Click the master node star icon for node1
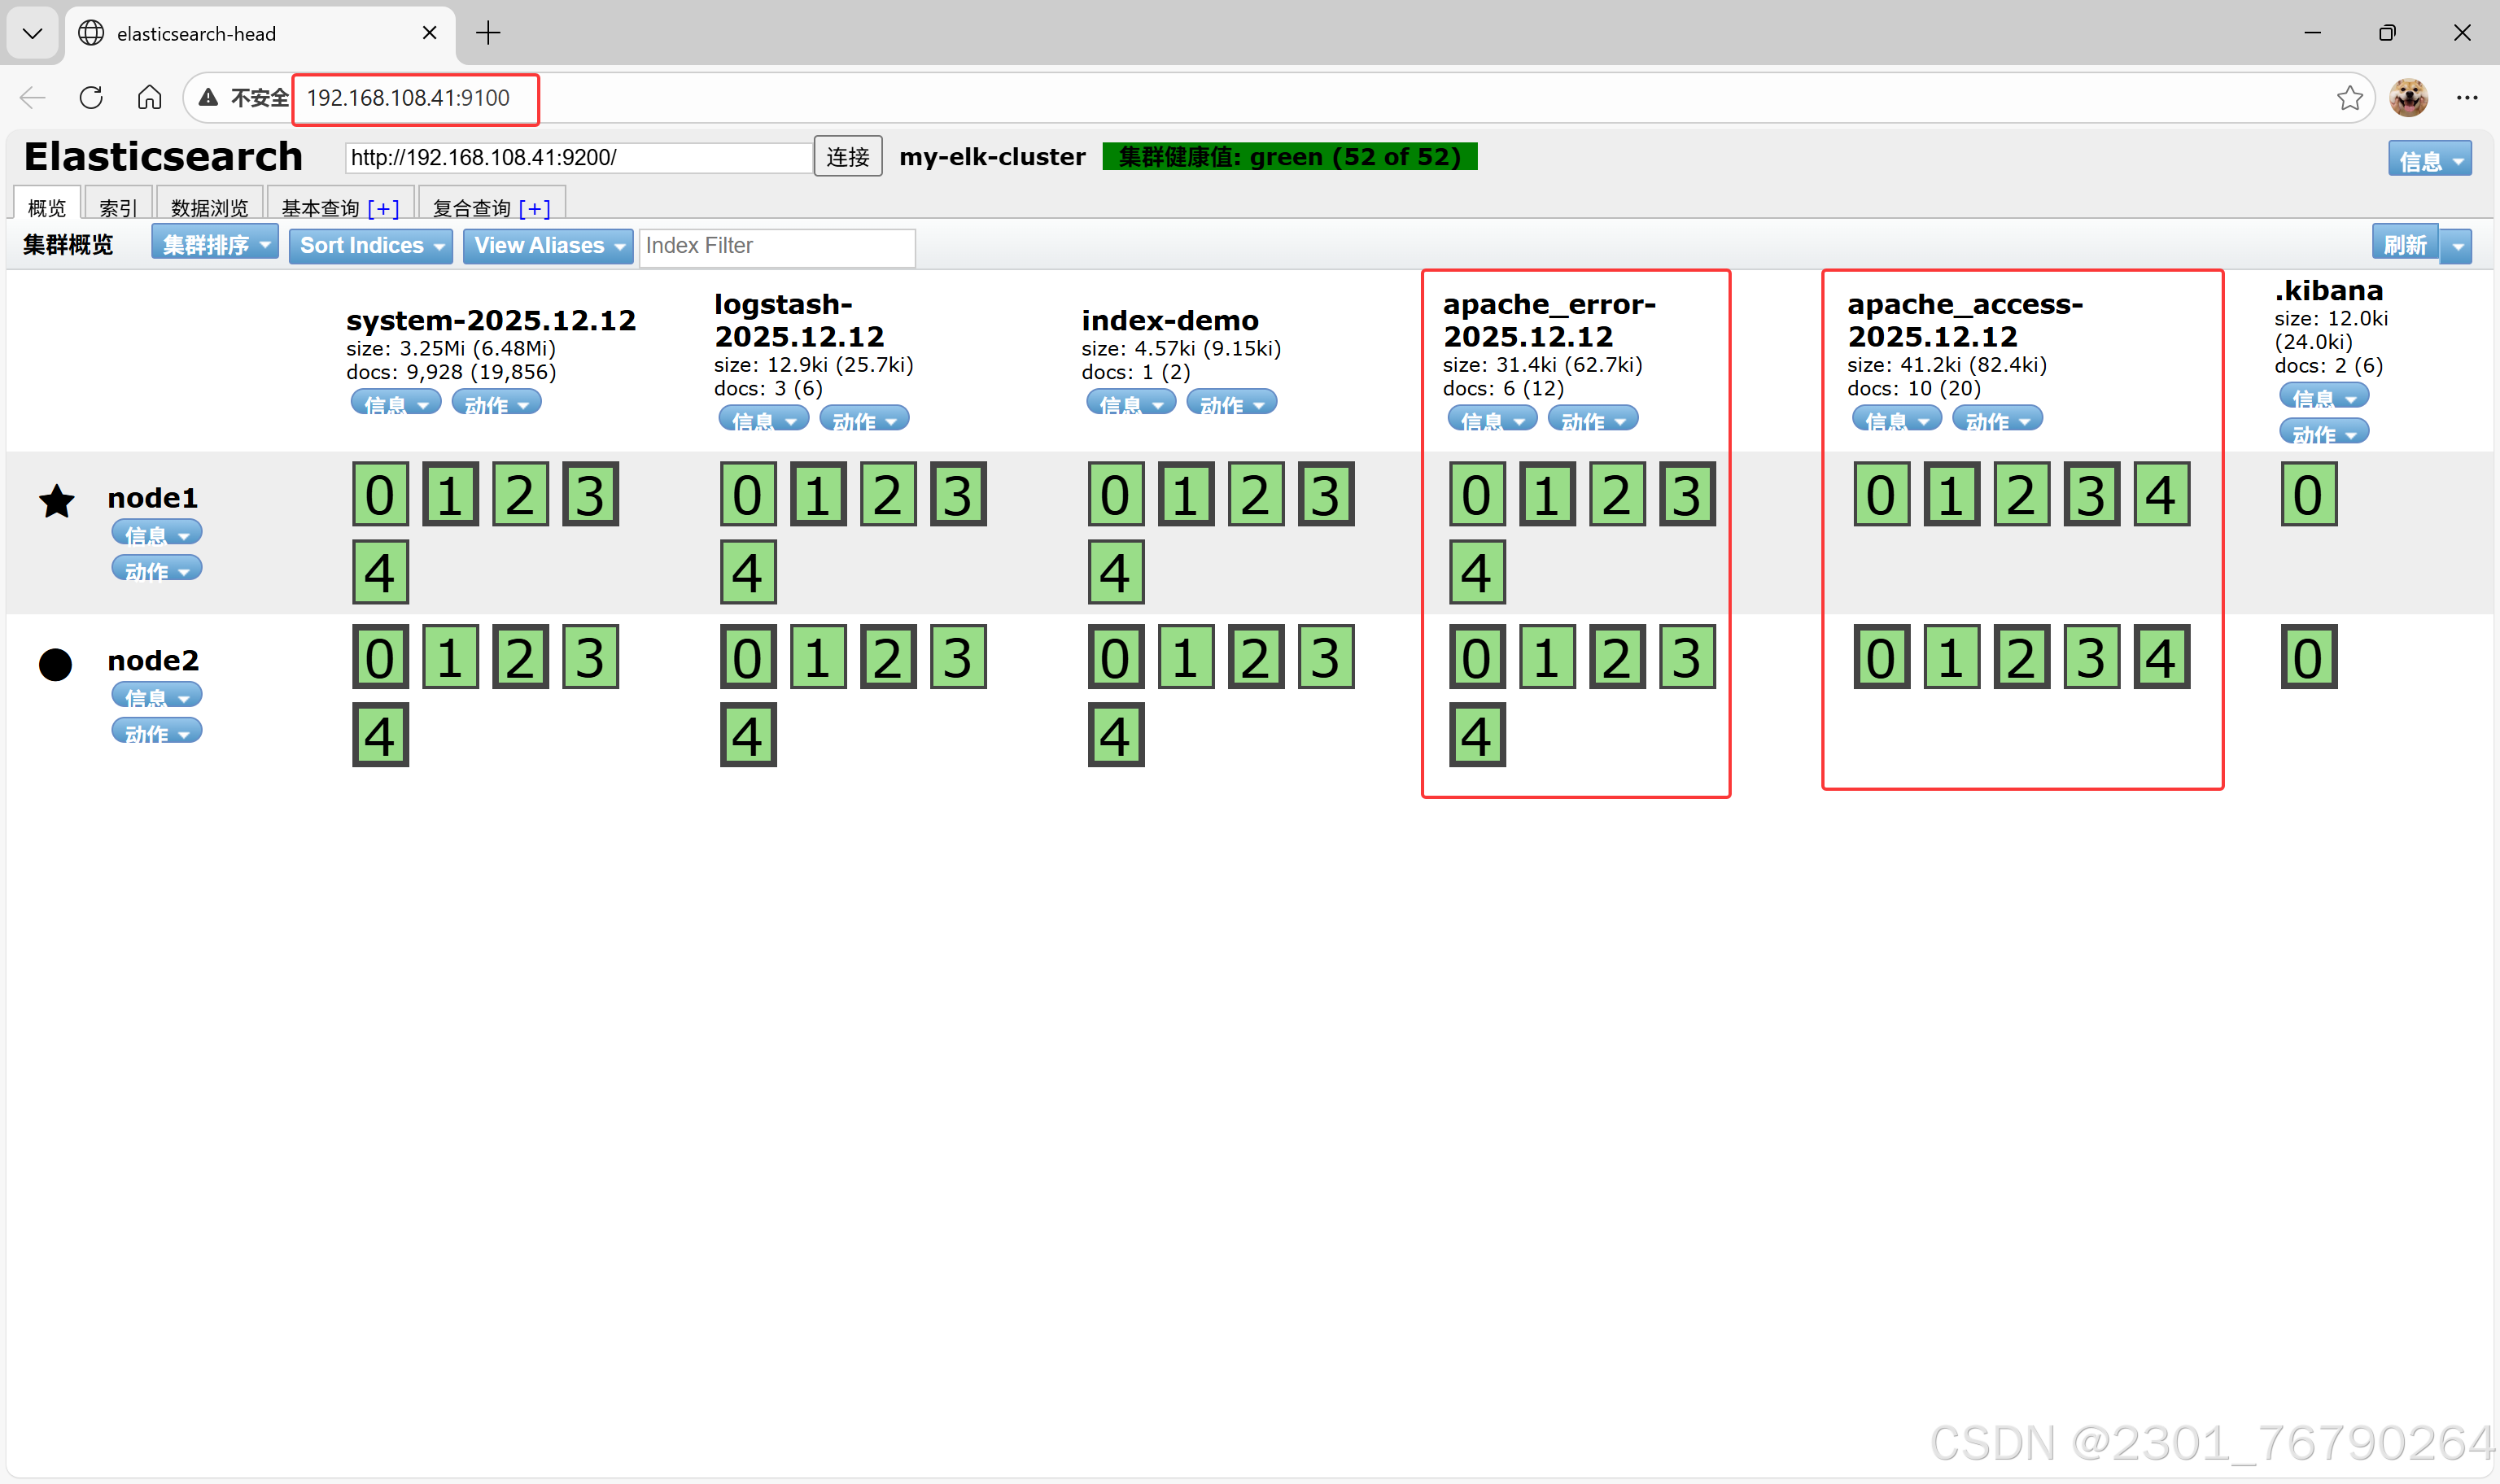 point(57,501)
